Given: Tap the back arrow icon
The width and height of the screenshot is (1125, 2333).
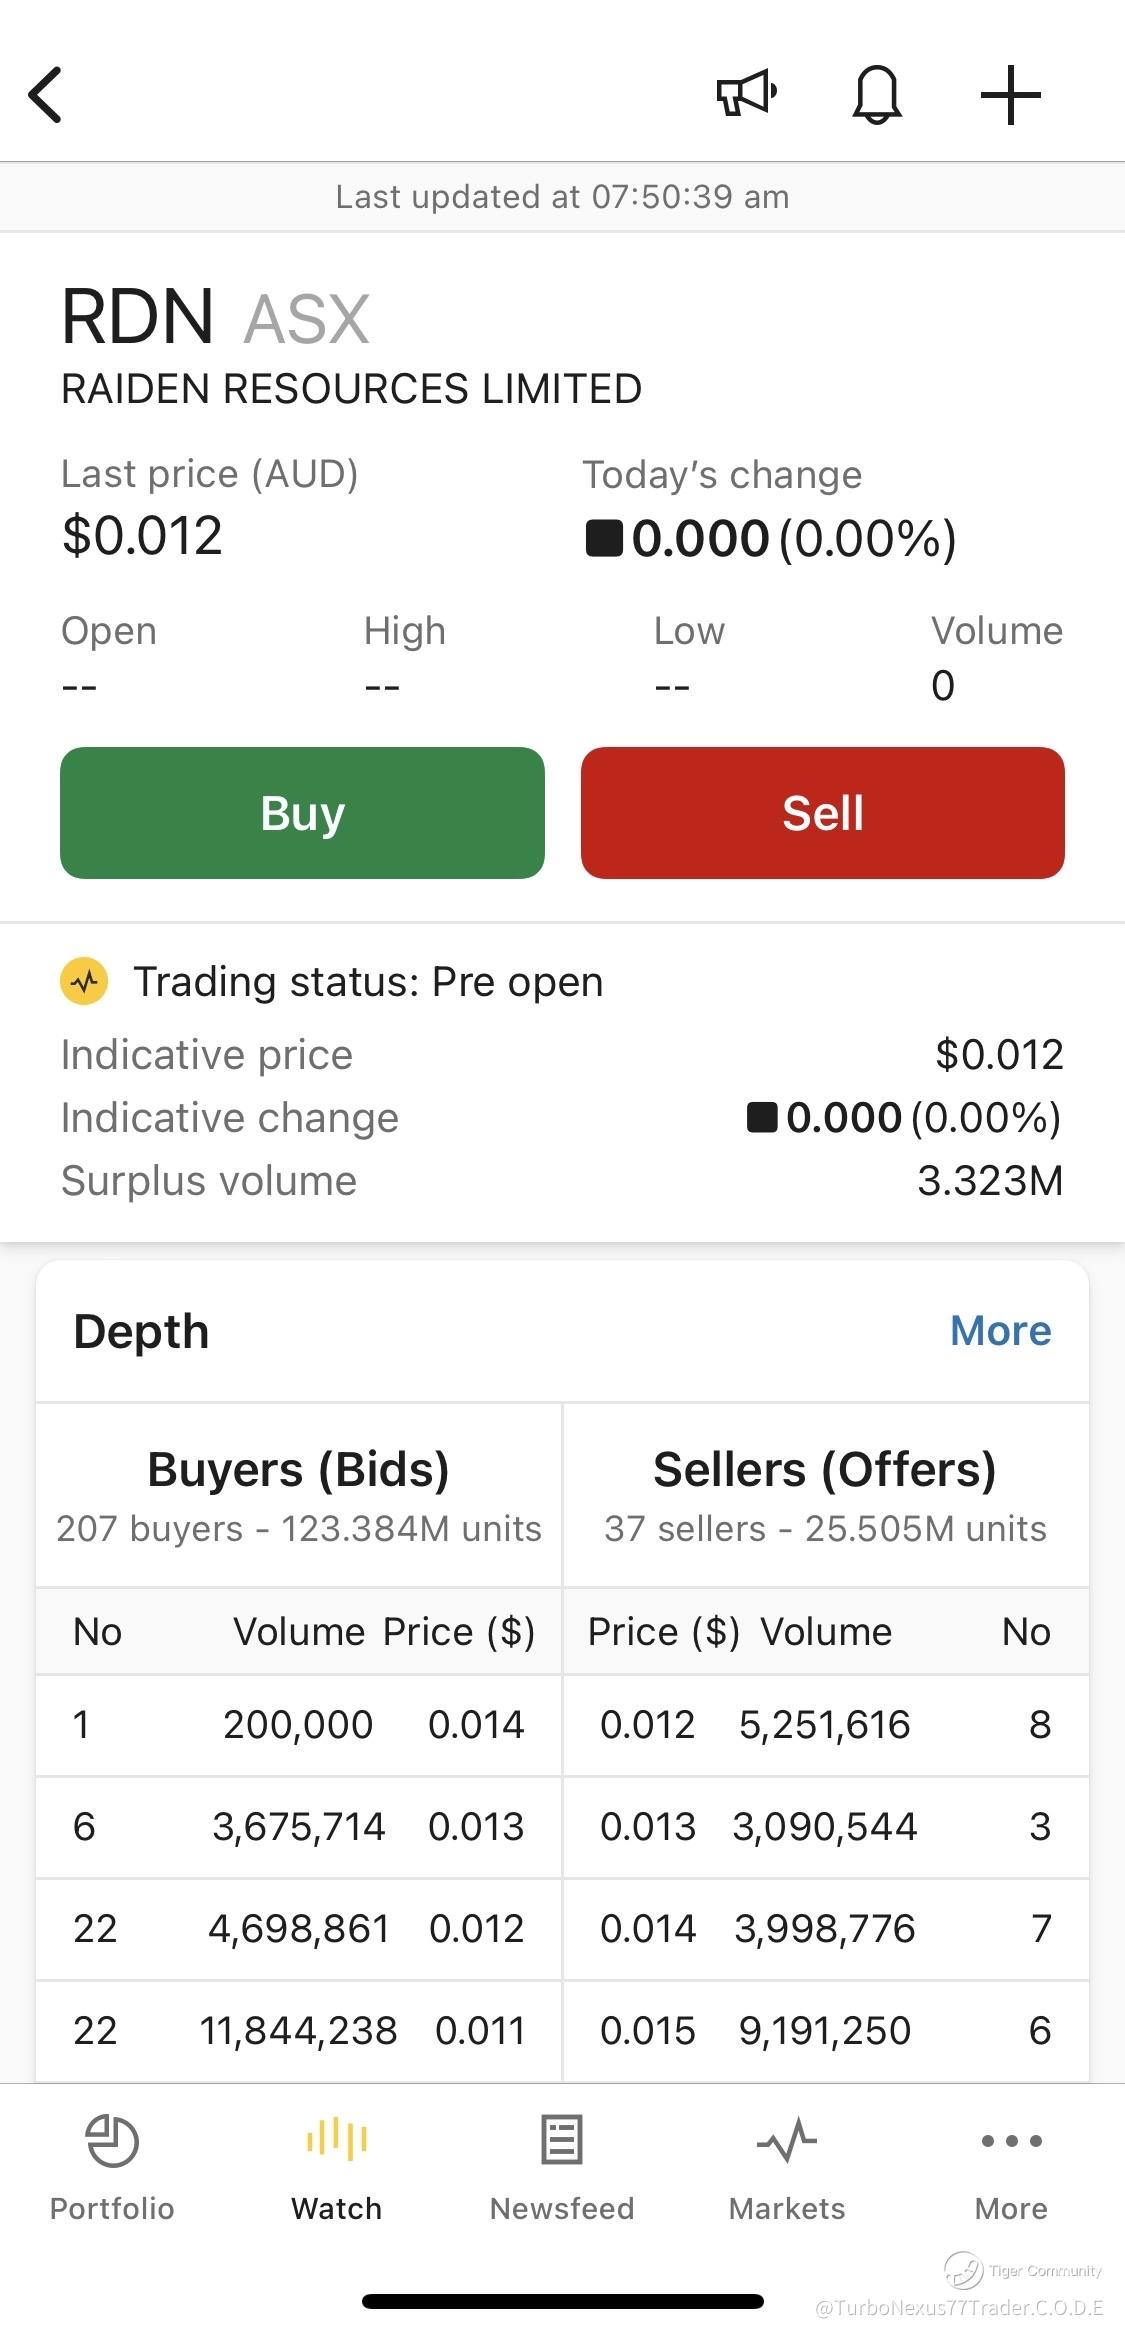Looking at the screenshot, I should point(46,95).
